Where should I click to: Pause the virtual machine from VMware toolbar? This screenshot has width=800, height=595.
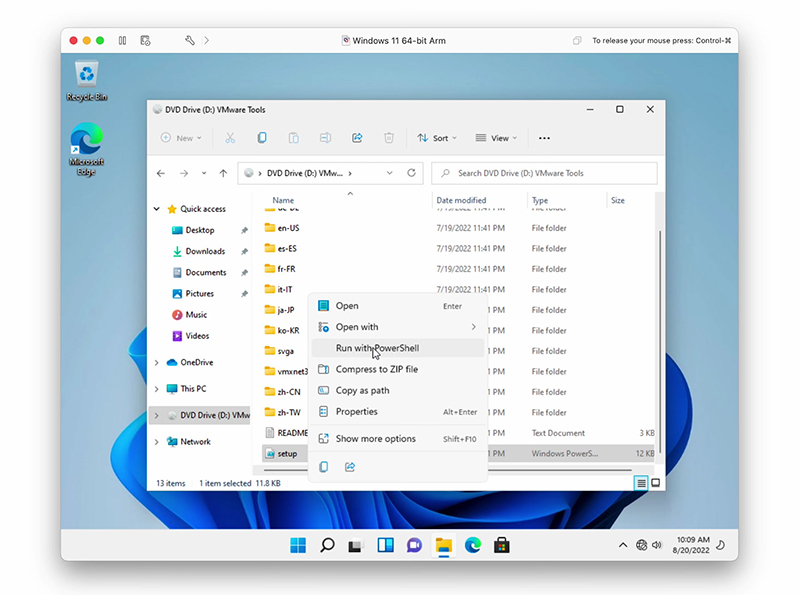[x=122, y=40]
